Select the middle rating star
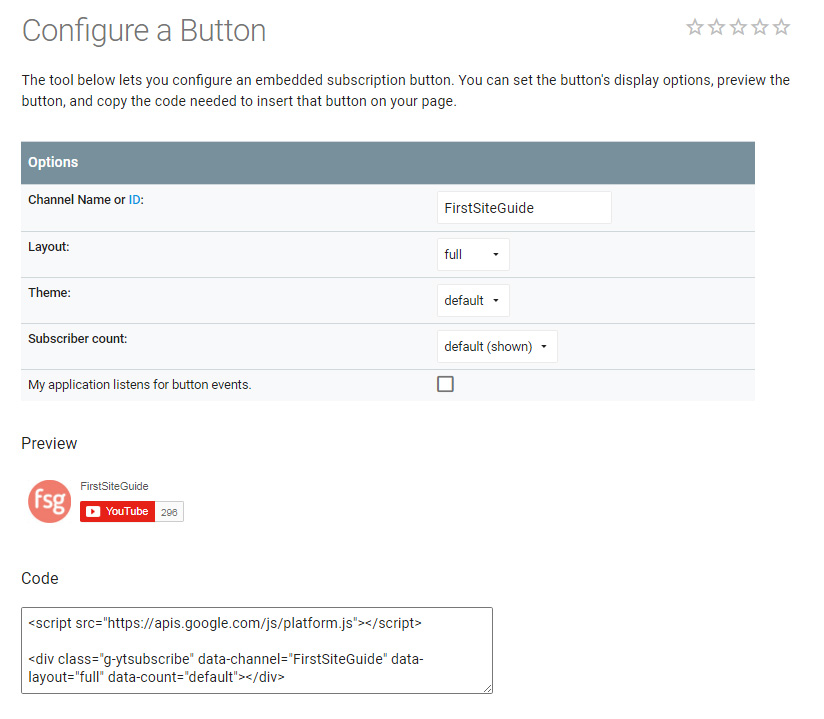 738,27
